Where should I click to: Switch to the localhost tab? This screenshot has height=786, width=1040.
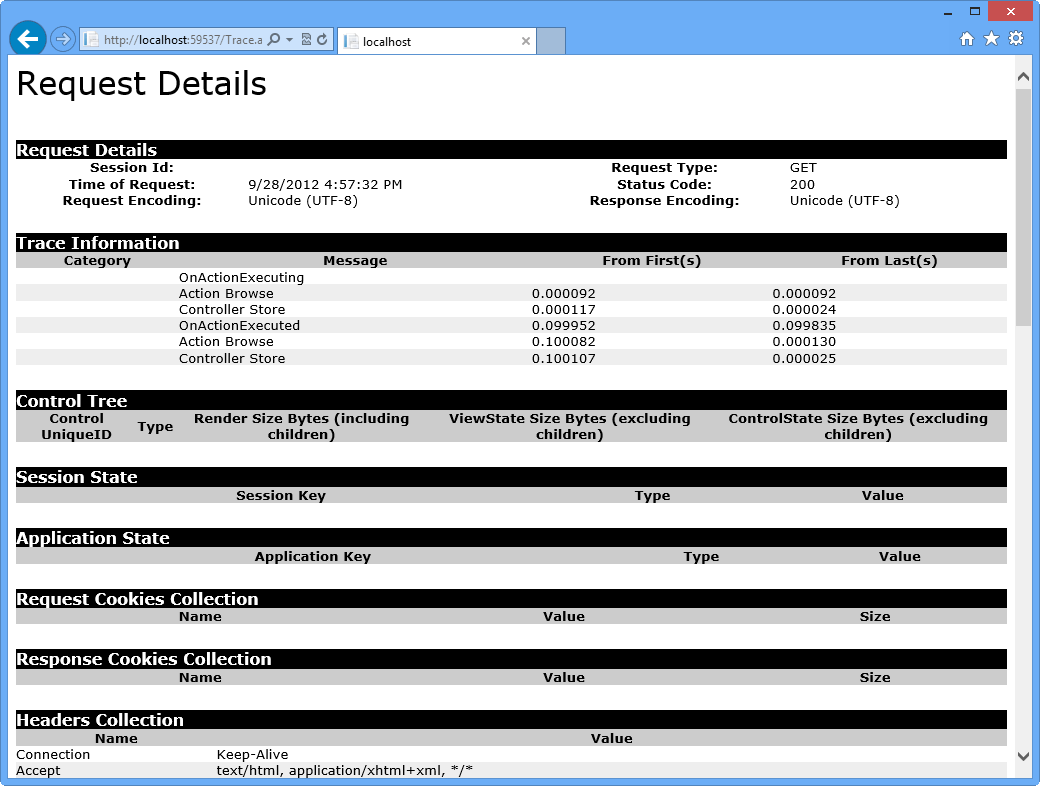[420, 41]
